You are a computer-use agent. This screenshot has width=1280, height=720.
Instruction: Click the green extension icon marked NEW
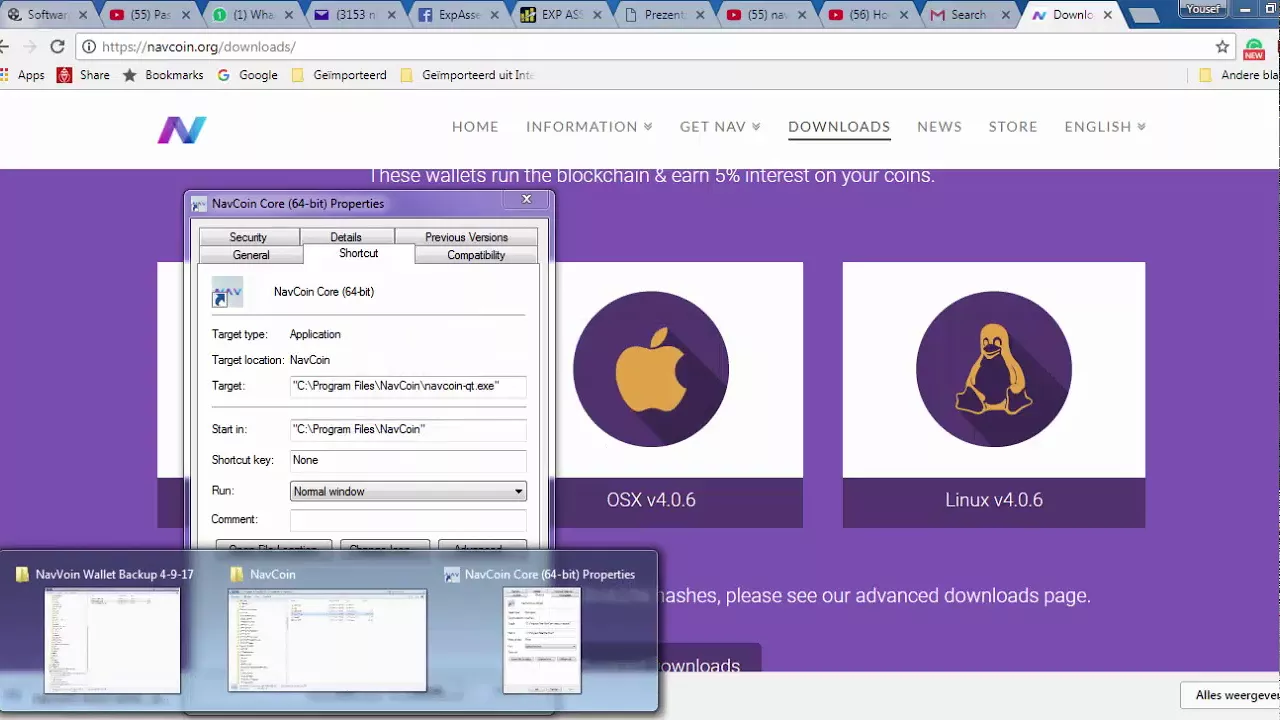click(x=1254, y=48)
